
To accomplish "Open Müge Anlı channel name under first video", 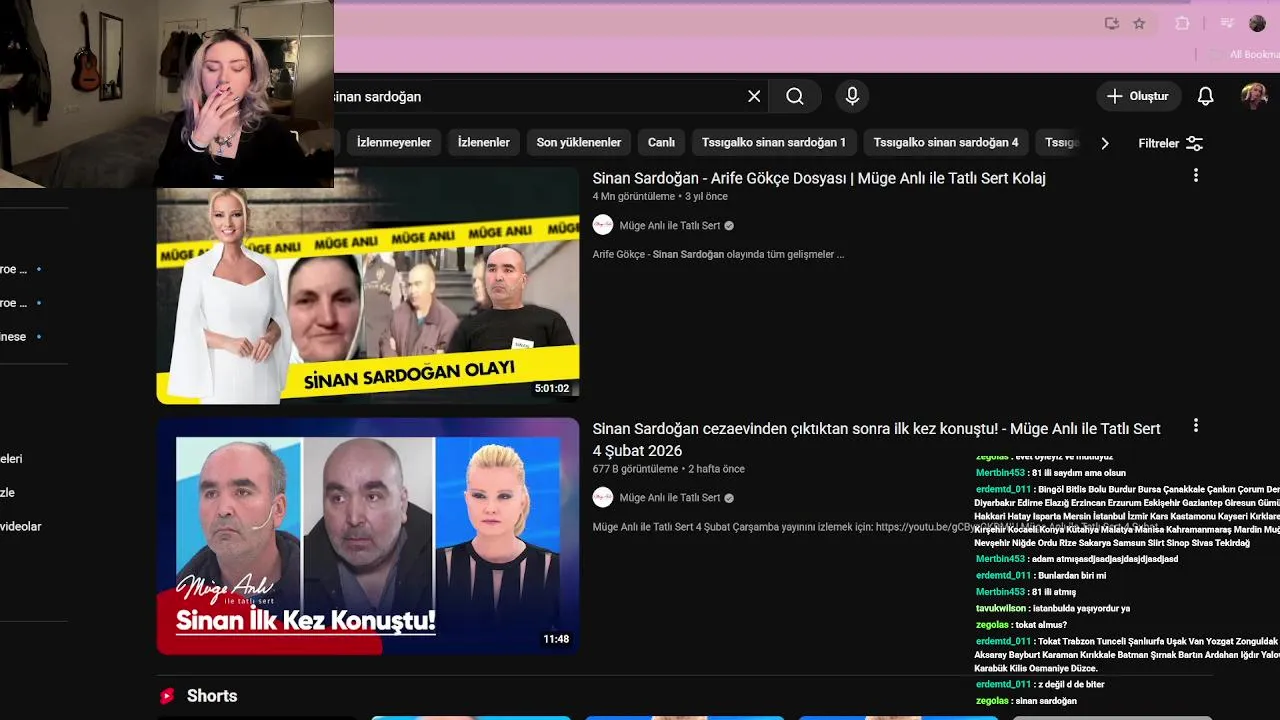I will [670, 225].
